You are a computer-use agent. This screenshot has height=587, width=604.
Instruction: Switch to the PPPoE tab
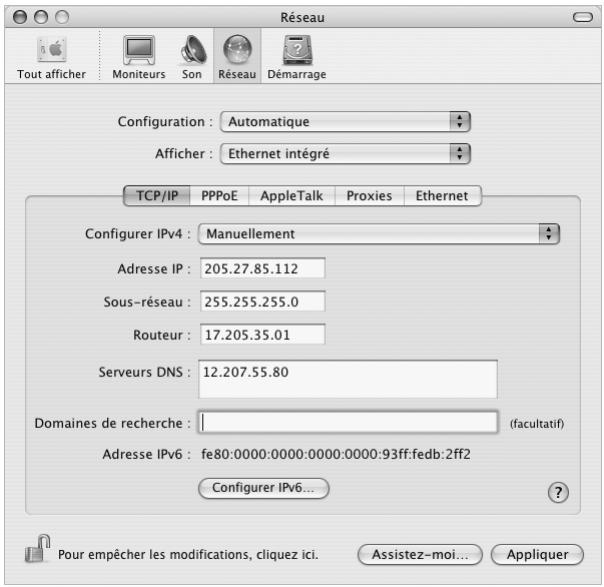coord(219,196)
